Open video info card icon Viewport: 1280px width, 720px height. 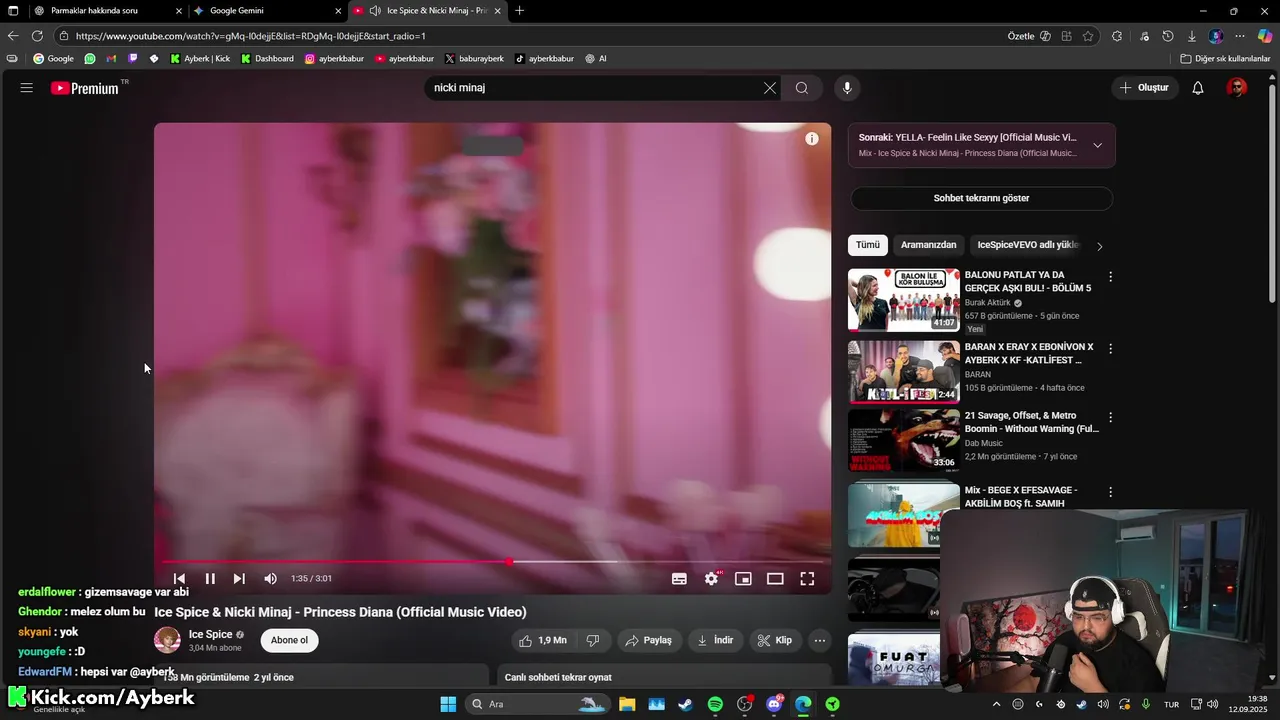[x=812, y=139]
